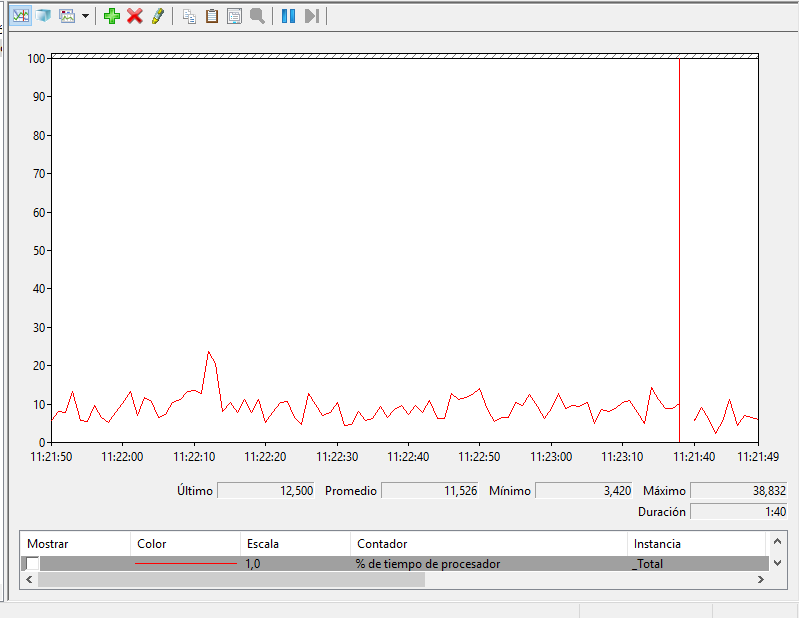
Task: Sort by the Contador column header
Action: coord(489,544)
